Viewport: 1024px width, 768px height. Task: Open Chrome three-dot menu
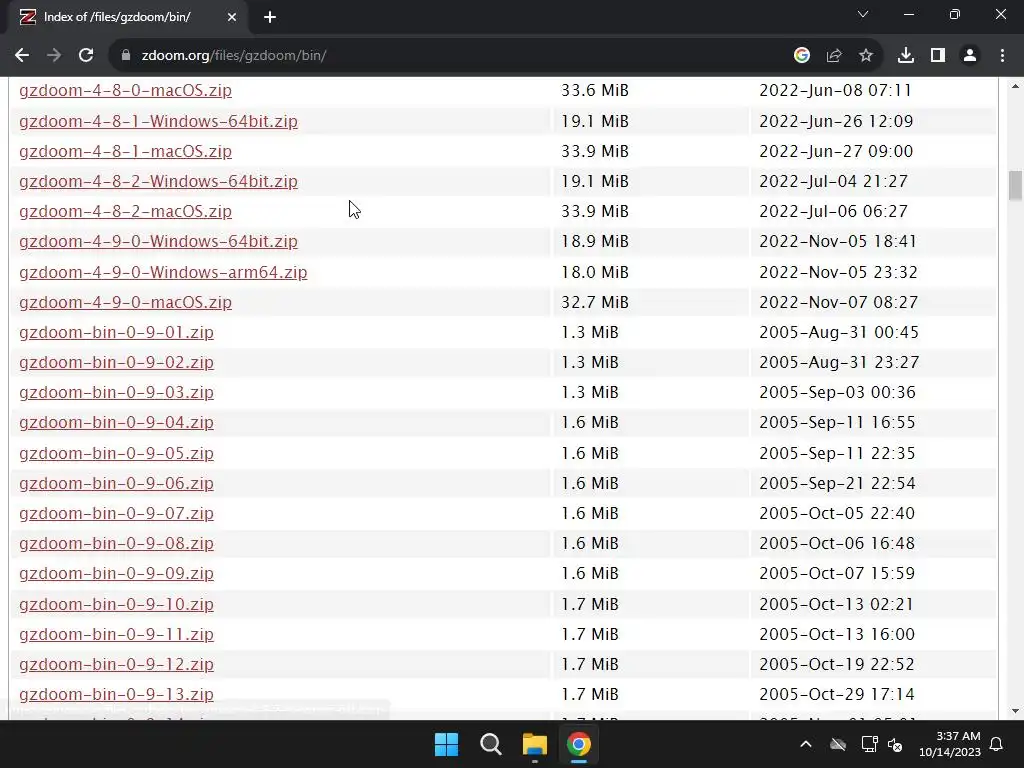[x=1002, y=56]
